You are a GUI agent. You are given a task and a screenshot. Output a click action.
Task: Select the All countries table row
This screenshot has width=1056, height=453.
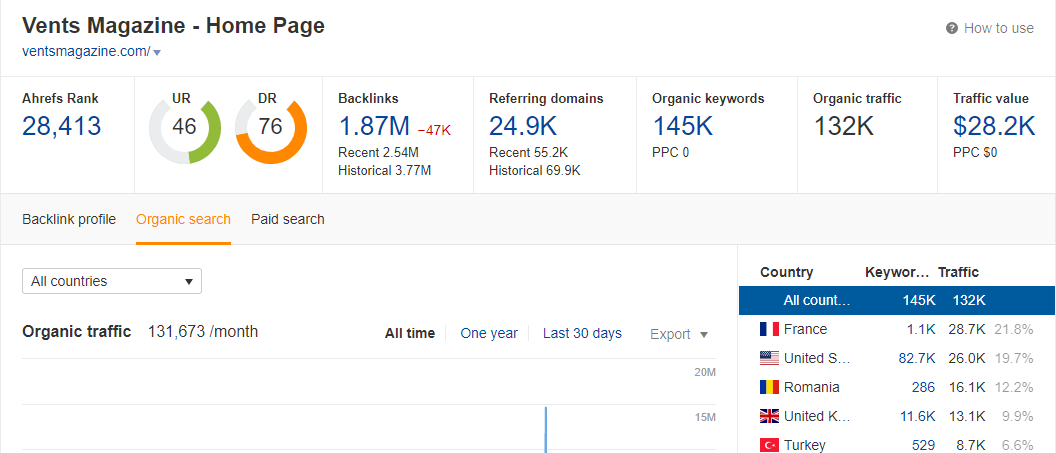[x=896, y=300]
